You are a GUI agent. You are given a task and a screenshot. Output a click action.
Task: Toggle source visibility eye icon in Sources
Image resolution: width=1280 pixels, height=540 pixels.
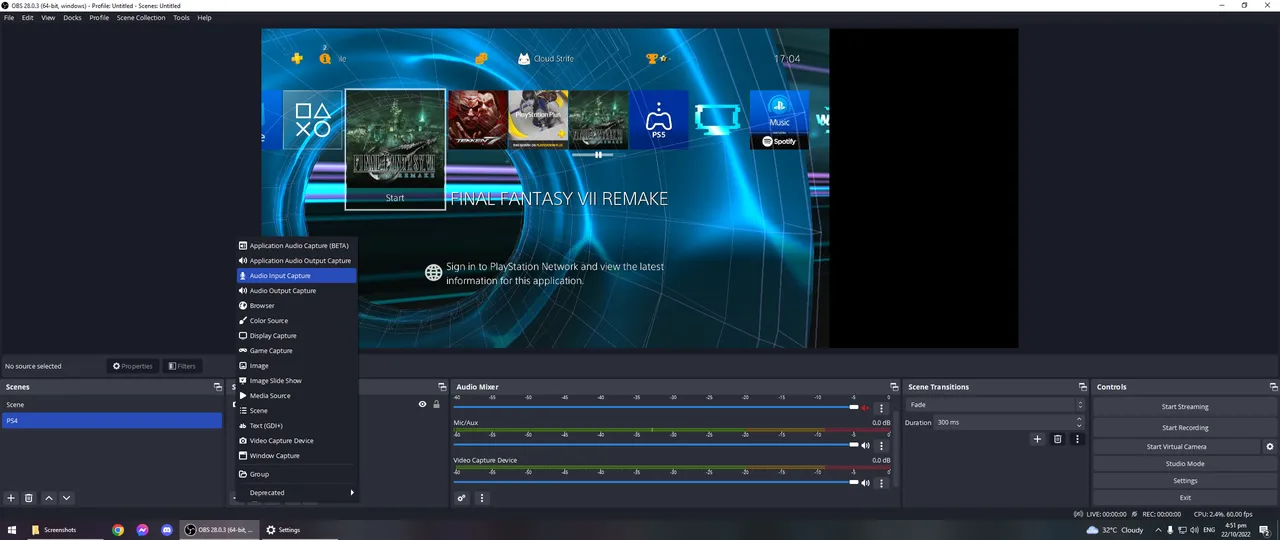tap(422, 405)
